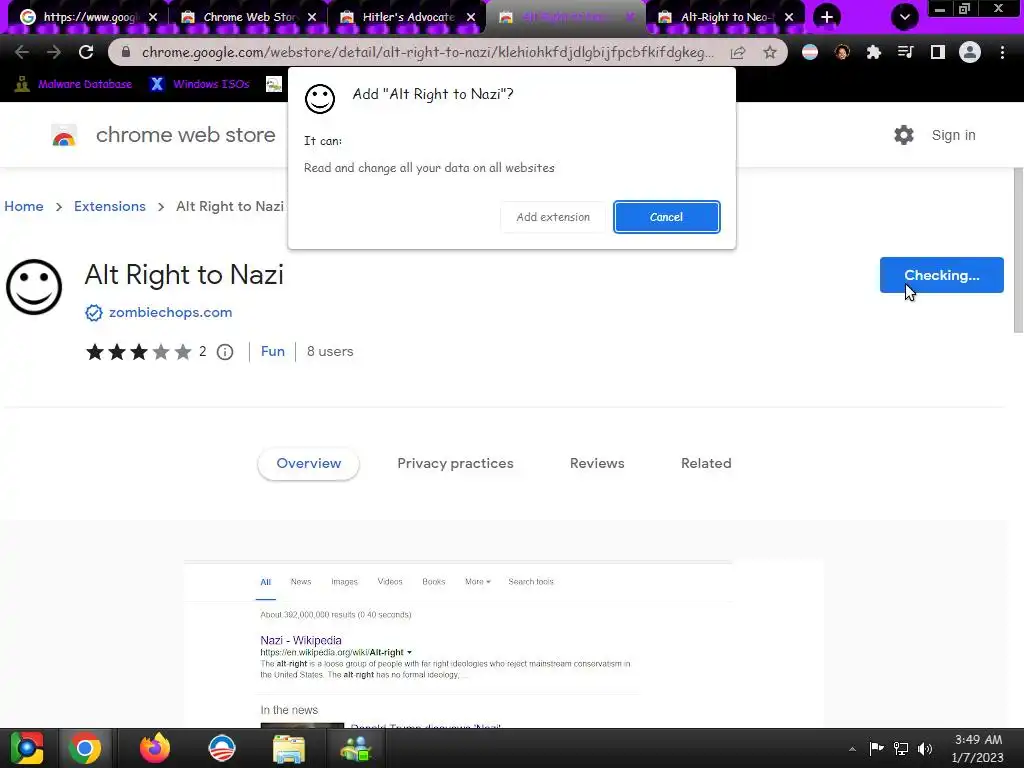Viewport: 1024px width, 768px height.
Task: Close the Hitler's Advocate tab
Action: (471, 17)
